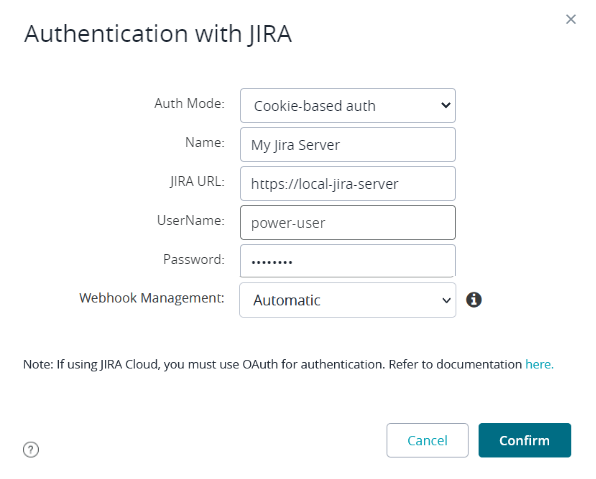The width and height of the screenshot is (596, 479).
Task: Close the Authentication with JIRA dialog
Action: (x=571, y=19)
